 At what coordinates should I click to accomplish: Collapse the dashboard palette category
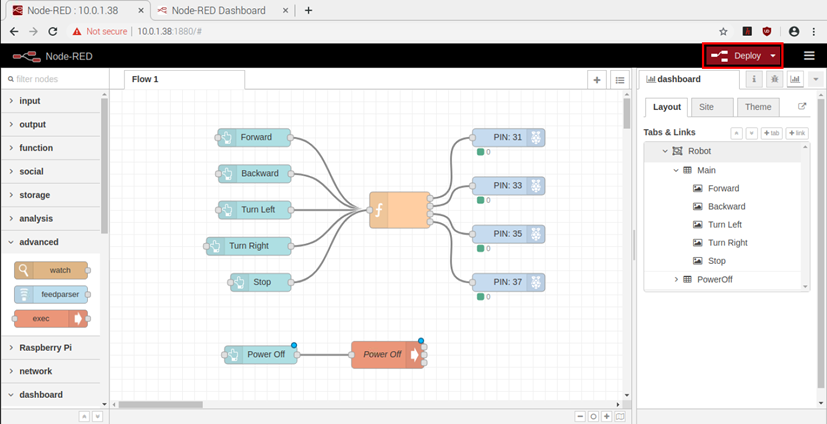[51, 394]
